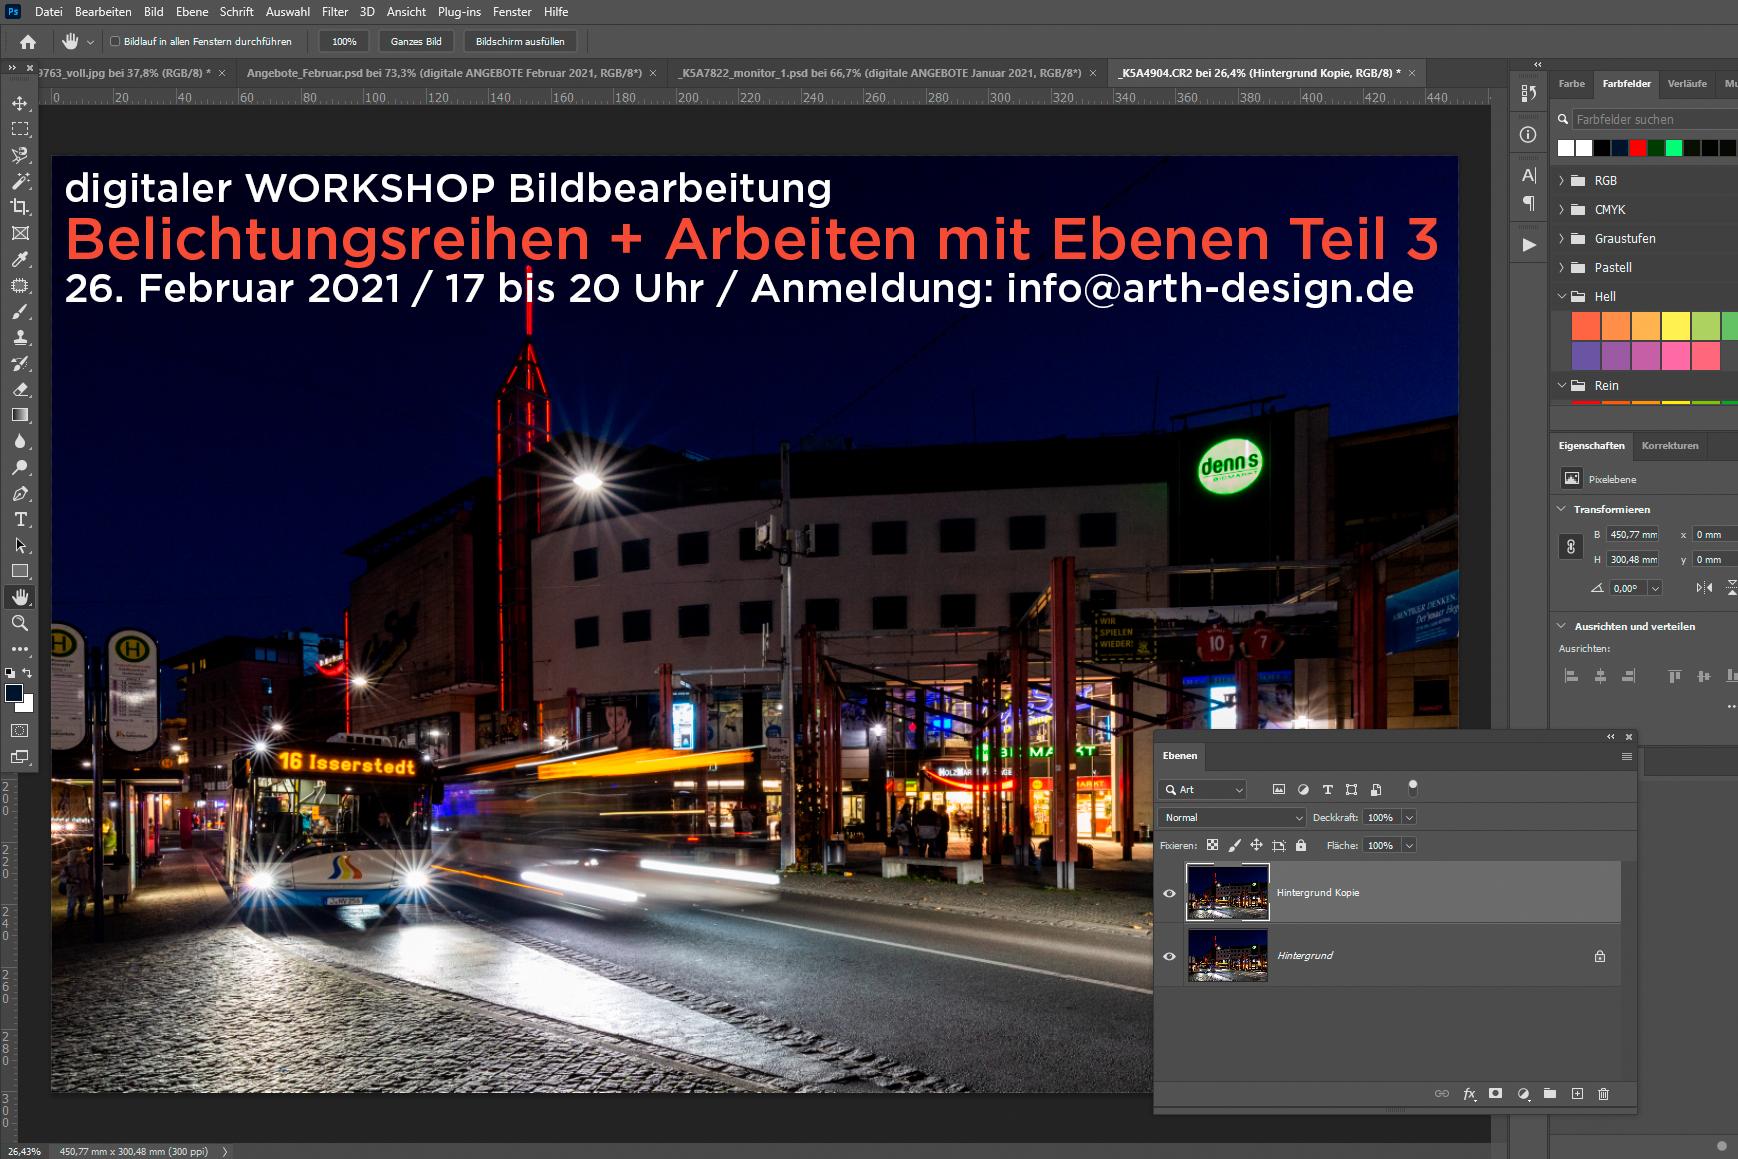Screen dimensions: 1738x1159
Task: Select the Eyedropper tool
Action: click(20, 259)
